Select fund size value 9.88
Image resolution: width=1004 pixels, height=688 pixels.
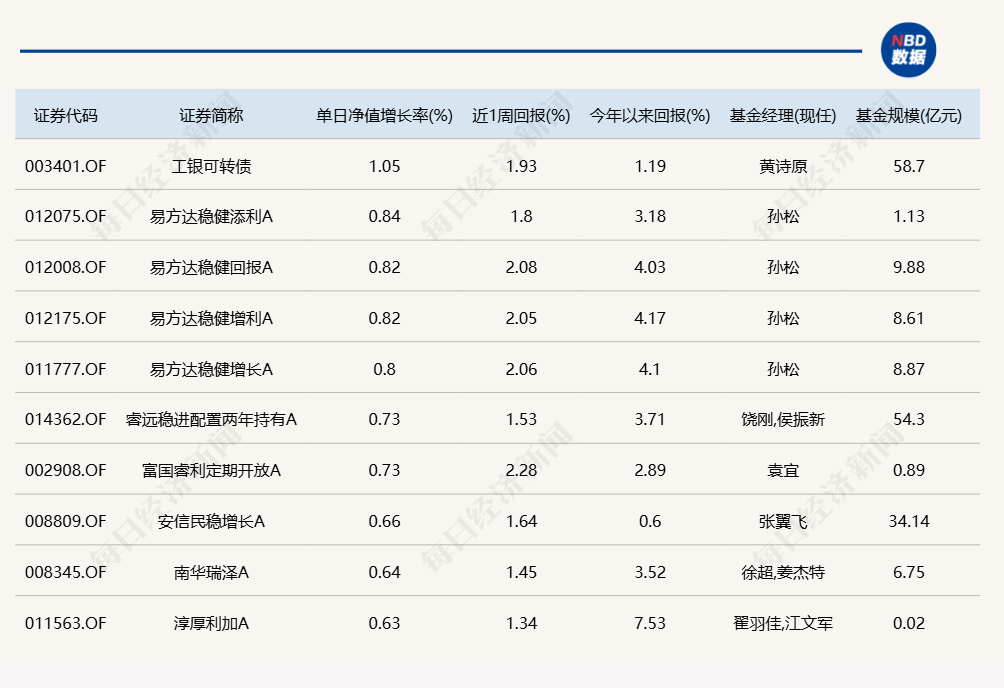tap(909, 267)
